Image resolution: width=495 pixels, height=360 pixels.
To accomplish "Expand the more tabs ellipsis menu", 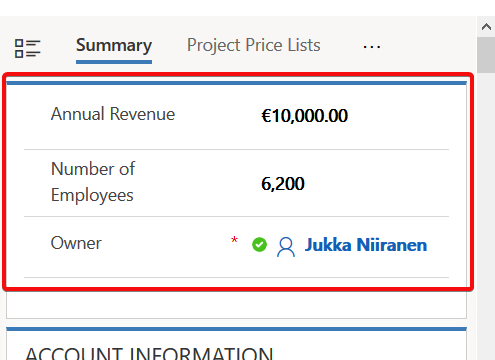I will (x=372, y=47).
